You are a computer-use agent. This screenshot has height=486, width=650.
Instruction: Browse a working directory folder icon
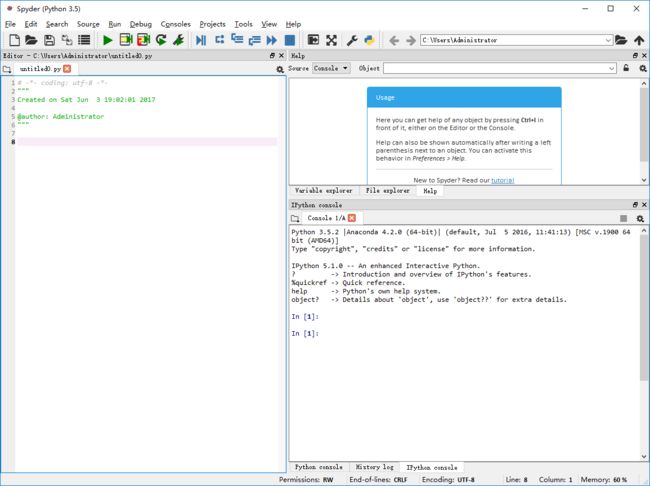click(621, 40)
